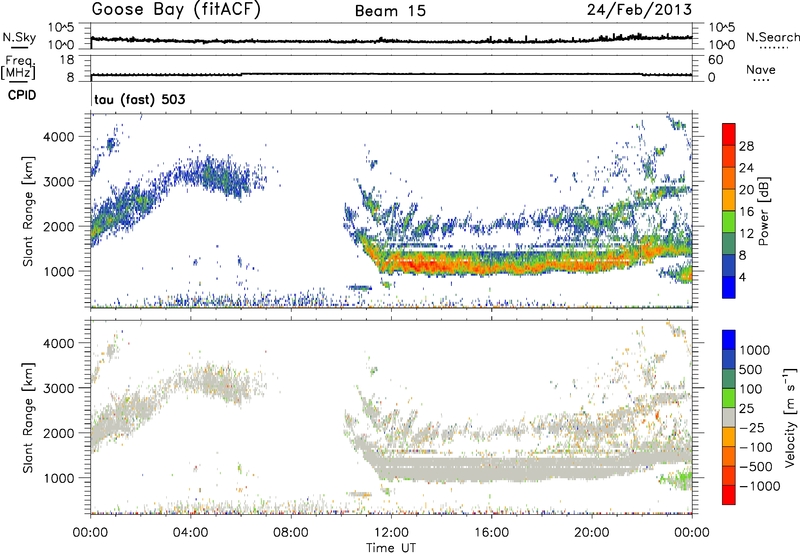800x554 pixels.
Task: Click the gray -25 to 25 Velocity swatch
Action: coord(729,417)
